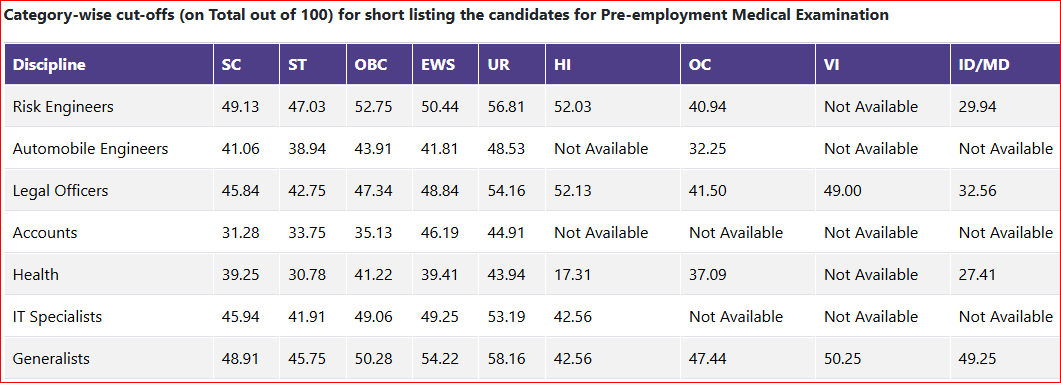The height and width of the screenshot is (383, 1061).
Task: Select the Automobile Engineers row label
Action: (91, 149)
